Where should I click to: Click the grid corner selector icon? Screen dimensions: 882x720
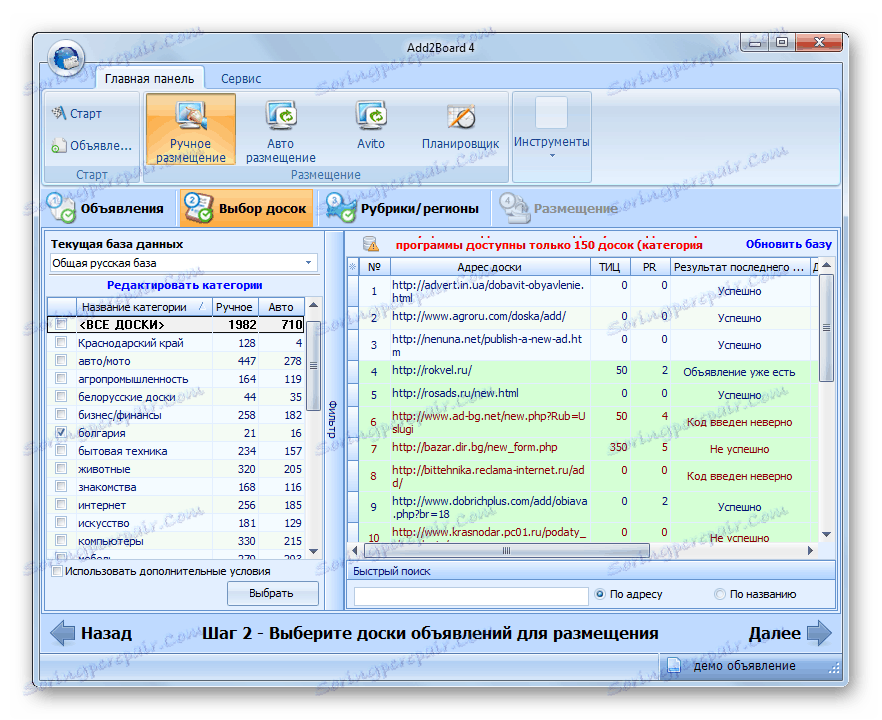click(353, 267)
